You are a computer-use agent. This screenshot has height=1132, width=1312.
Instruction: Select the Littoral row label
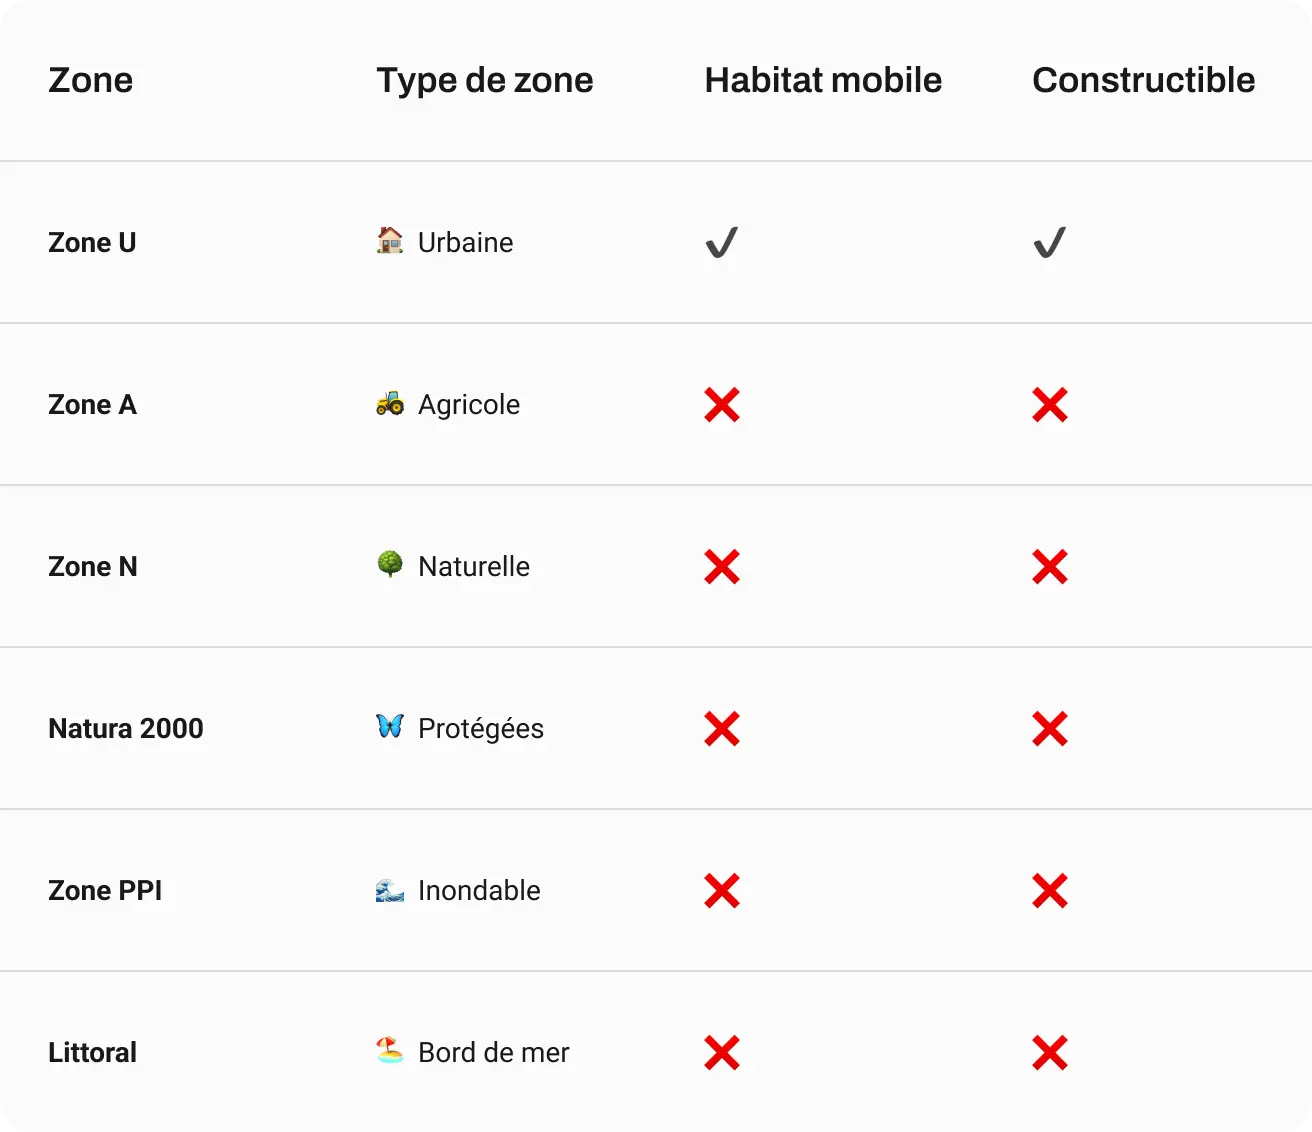point(93,1052)
